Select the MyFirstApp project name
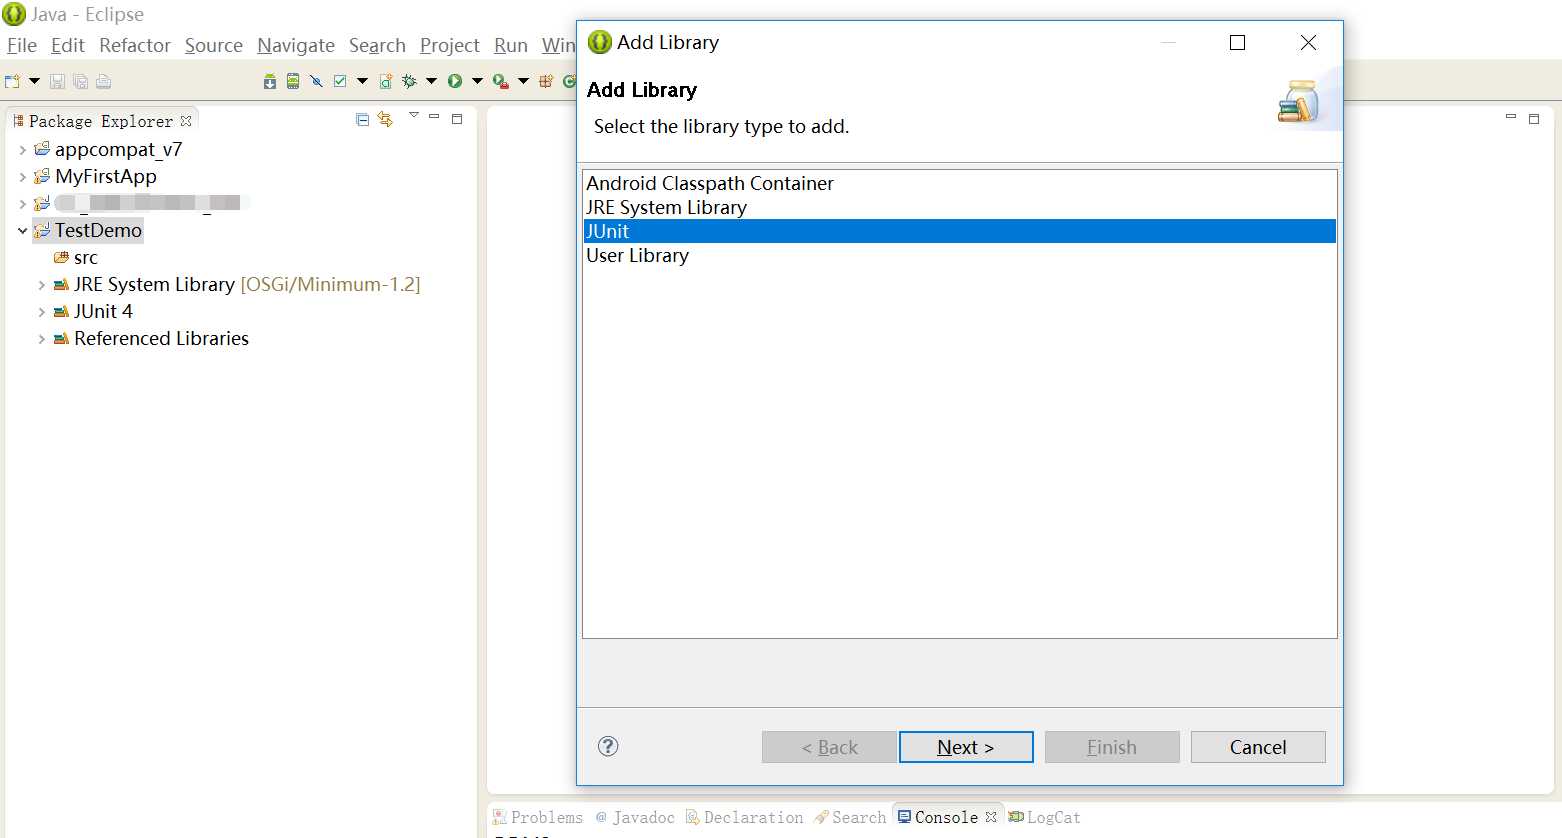1562x838 pixels. pos(106,177)
